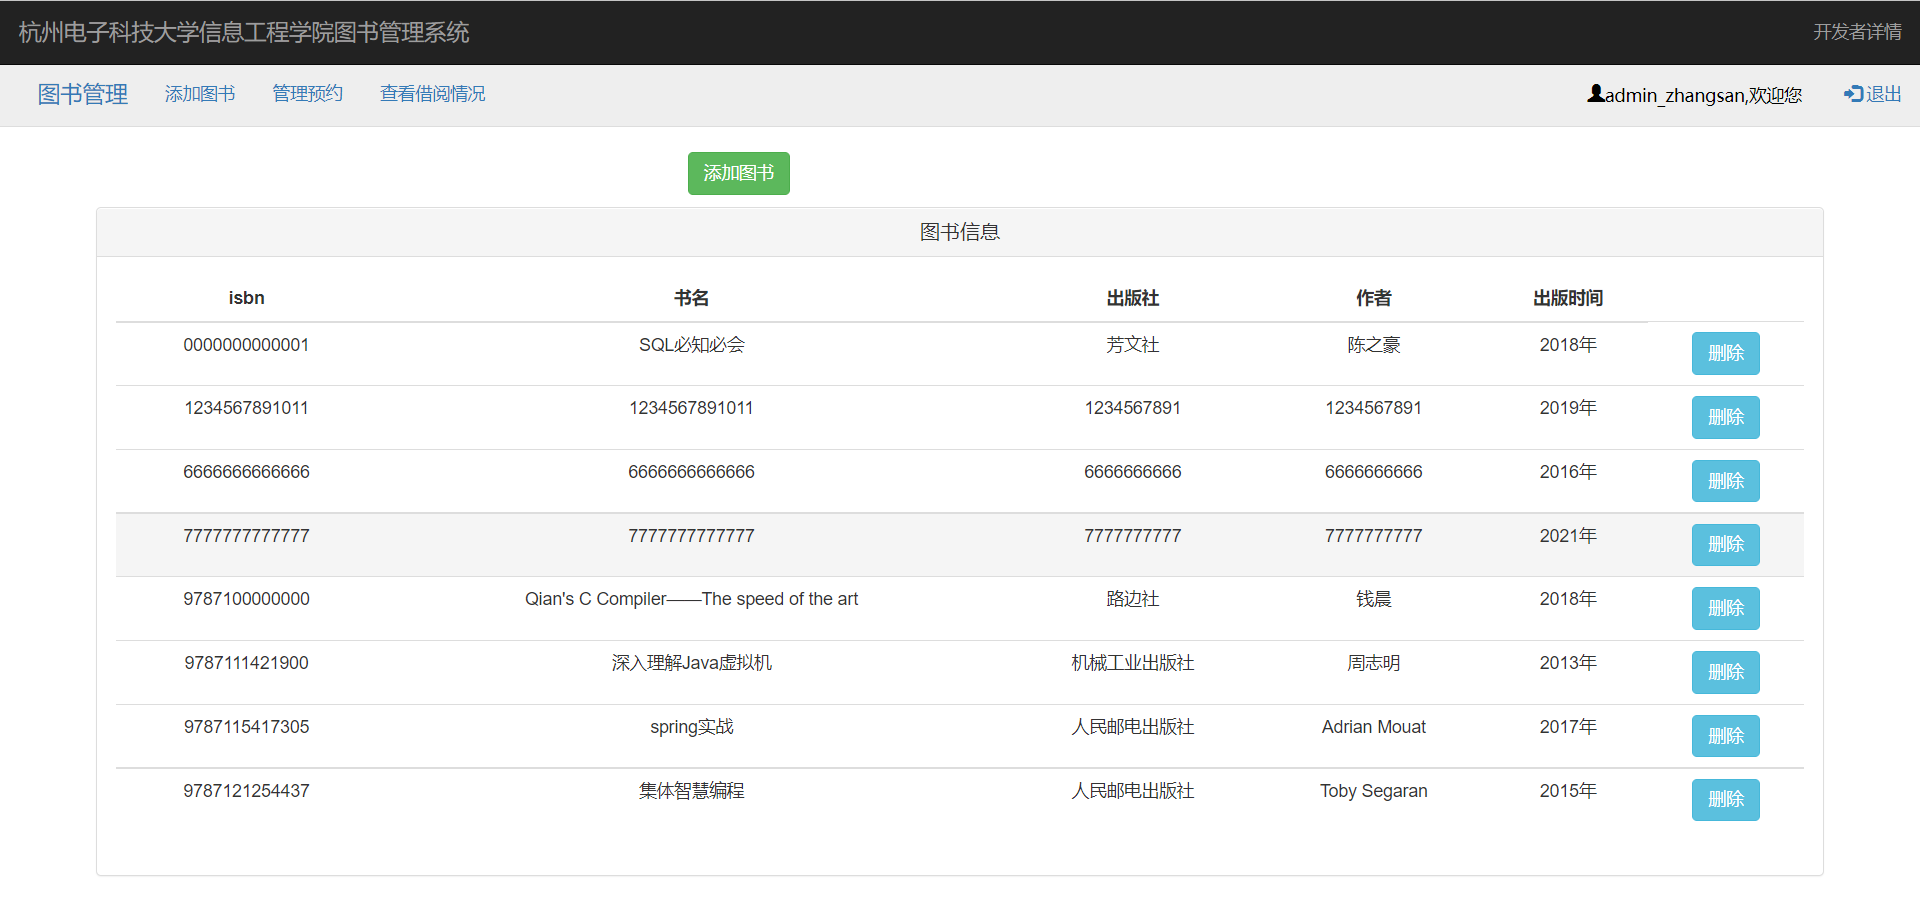
Task: Click the user icon beside admin_zhangsan
Action: tap(1596, 94)
